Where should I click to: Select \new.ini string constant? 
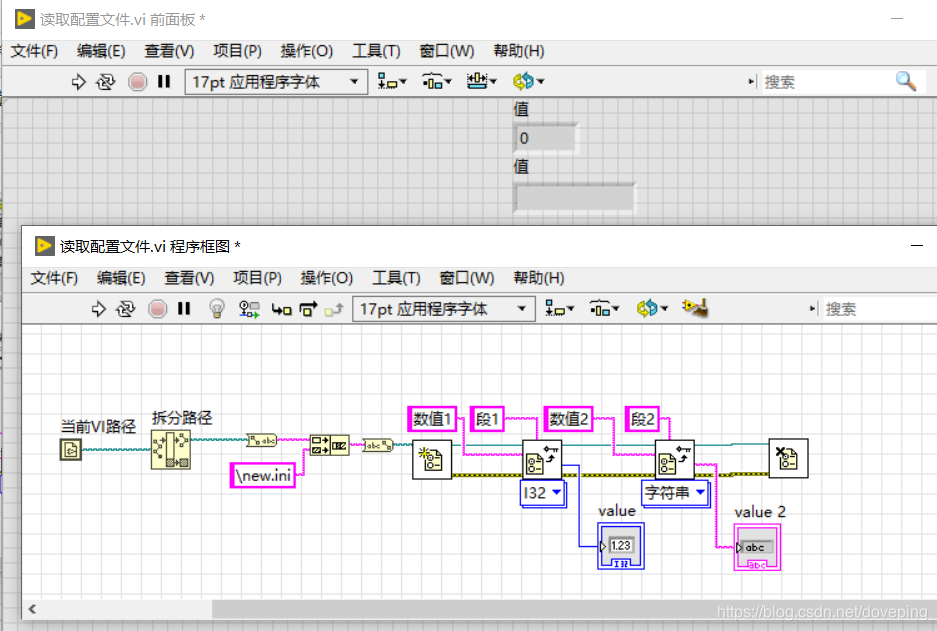[x=263, y=476]
